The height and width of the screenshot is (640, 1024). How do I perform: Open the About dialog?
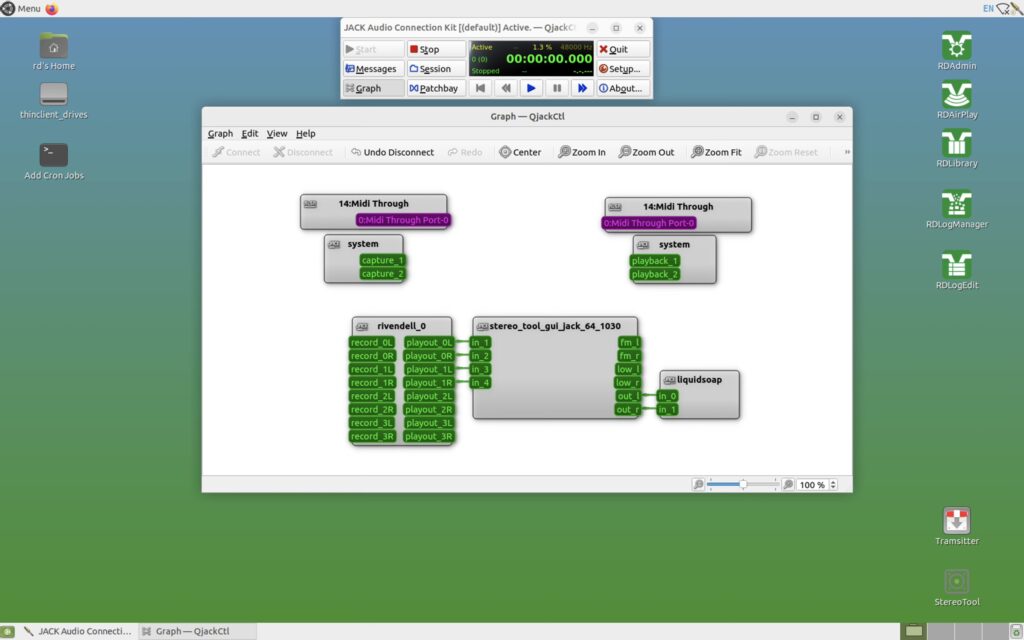[x=623, y=88]
